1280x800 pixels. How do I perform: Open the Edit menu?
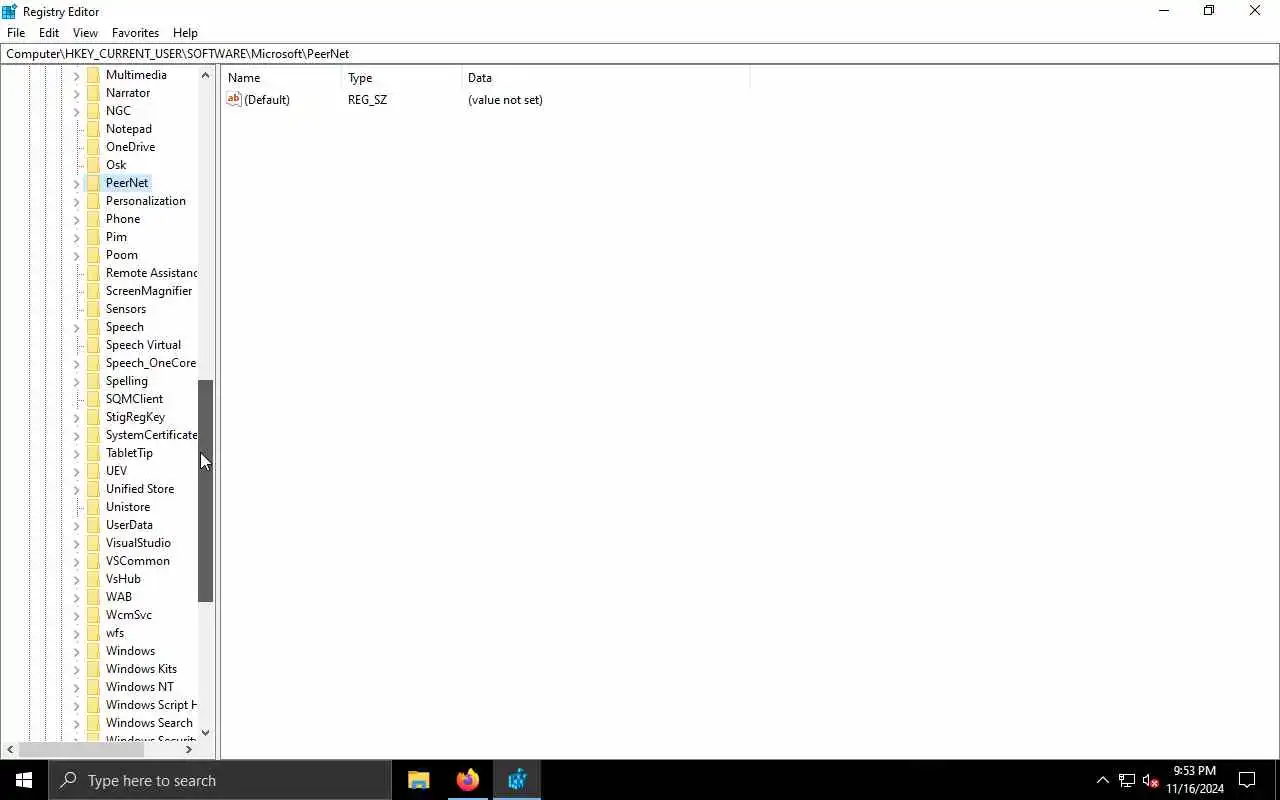pyautogui.click(x=49, y=33)
